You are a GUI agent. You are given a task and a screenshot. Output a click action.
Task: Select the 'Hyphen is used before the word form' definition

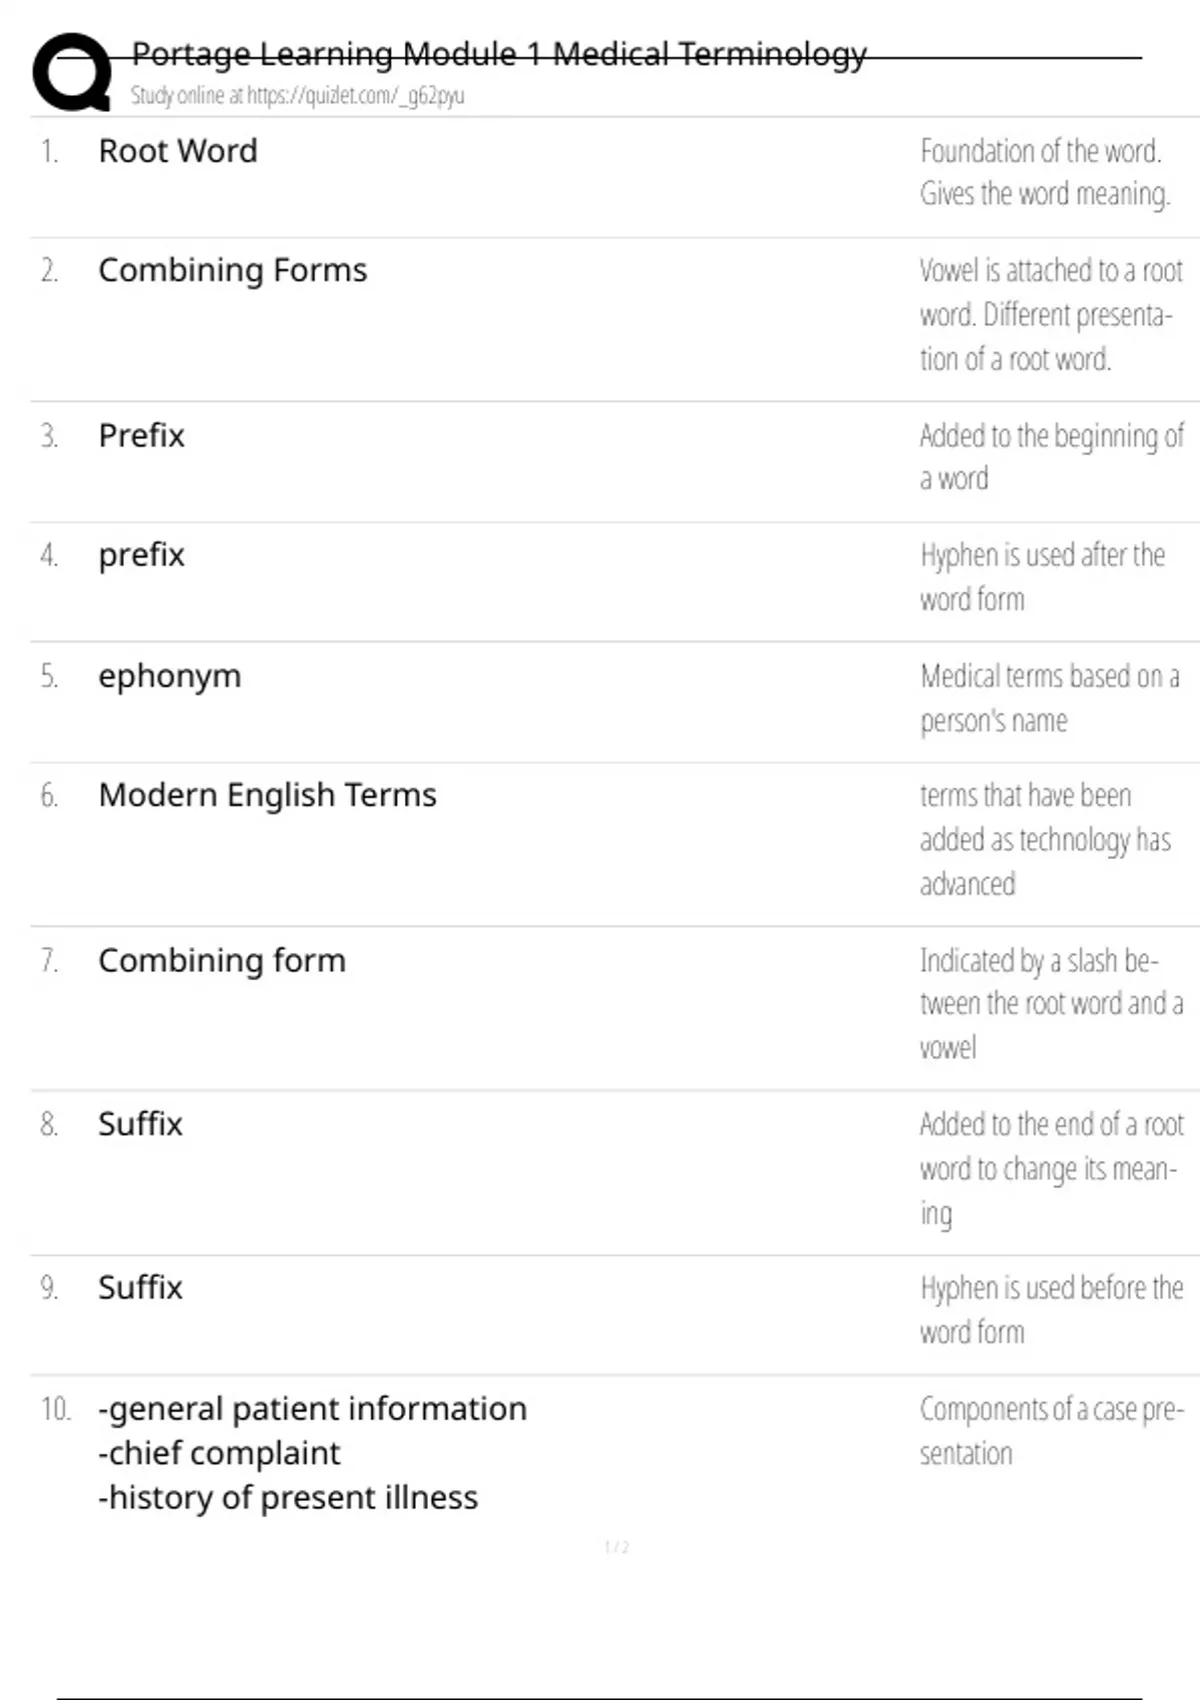[1051, 1310]
